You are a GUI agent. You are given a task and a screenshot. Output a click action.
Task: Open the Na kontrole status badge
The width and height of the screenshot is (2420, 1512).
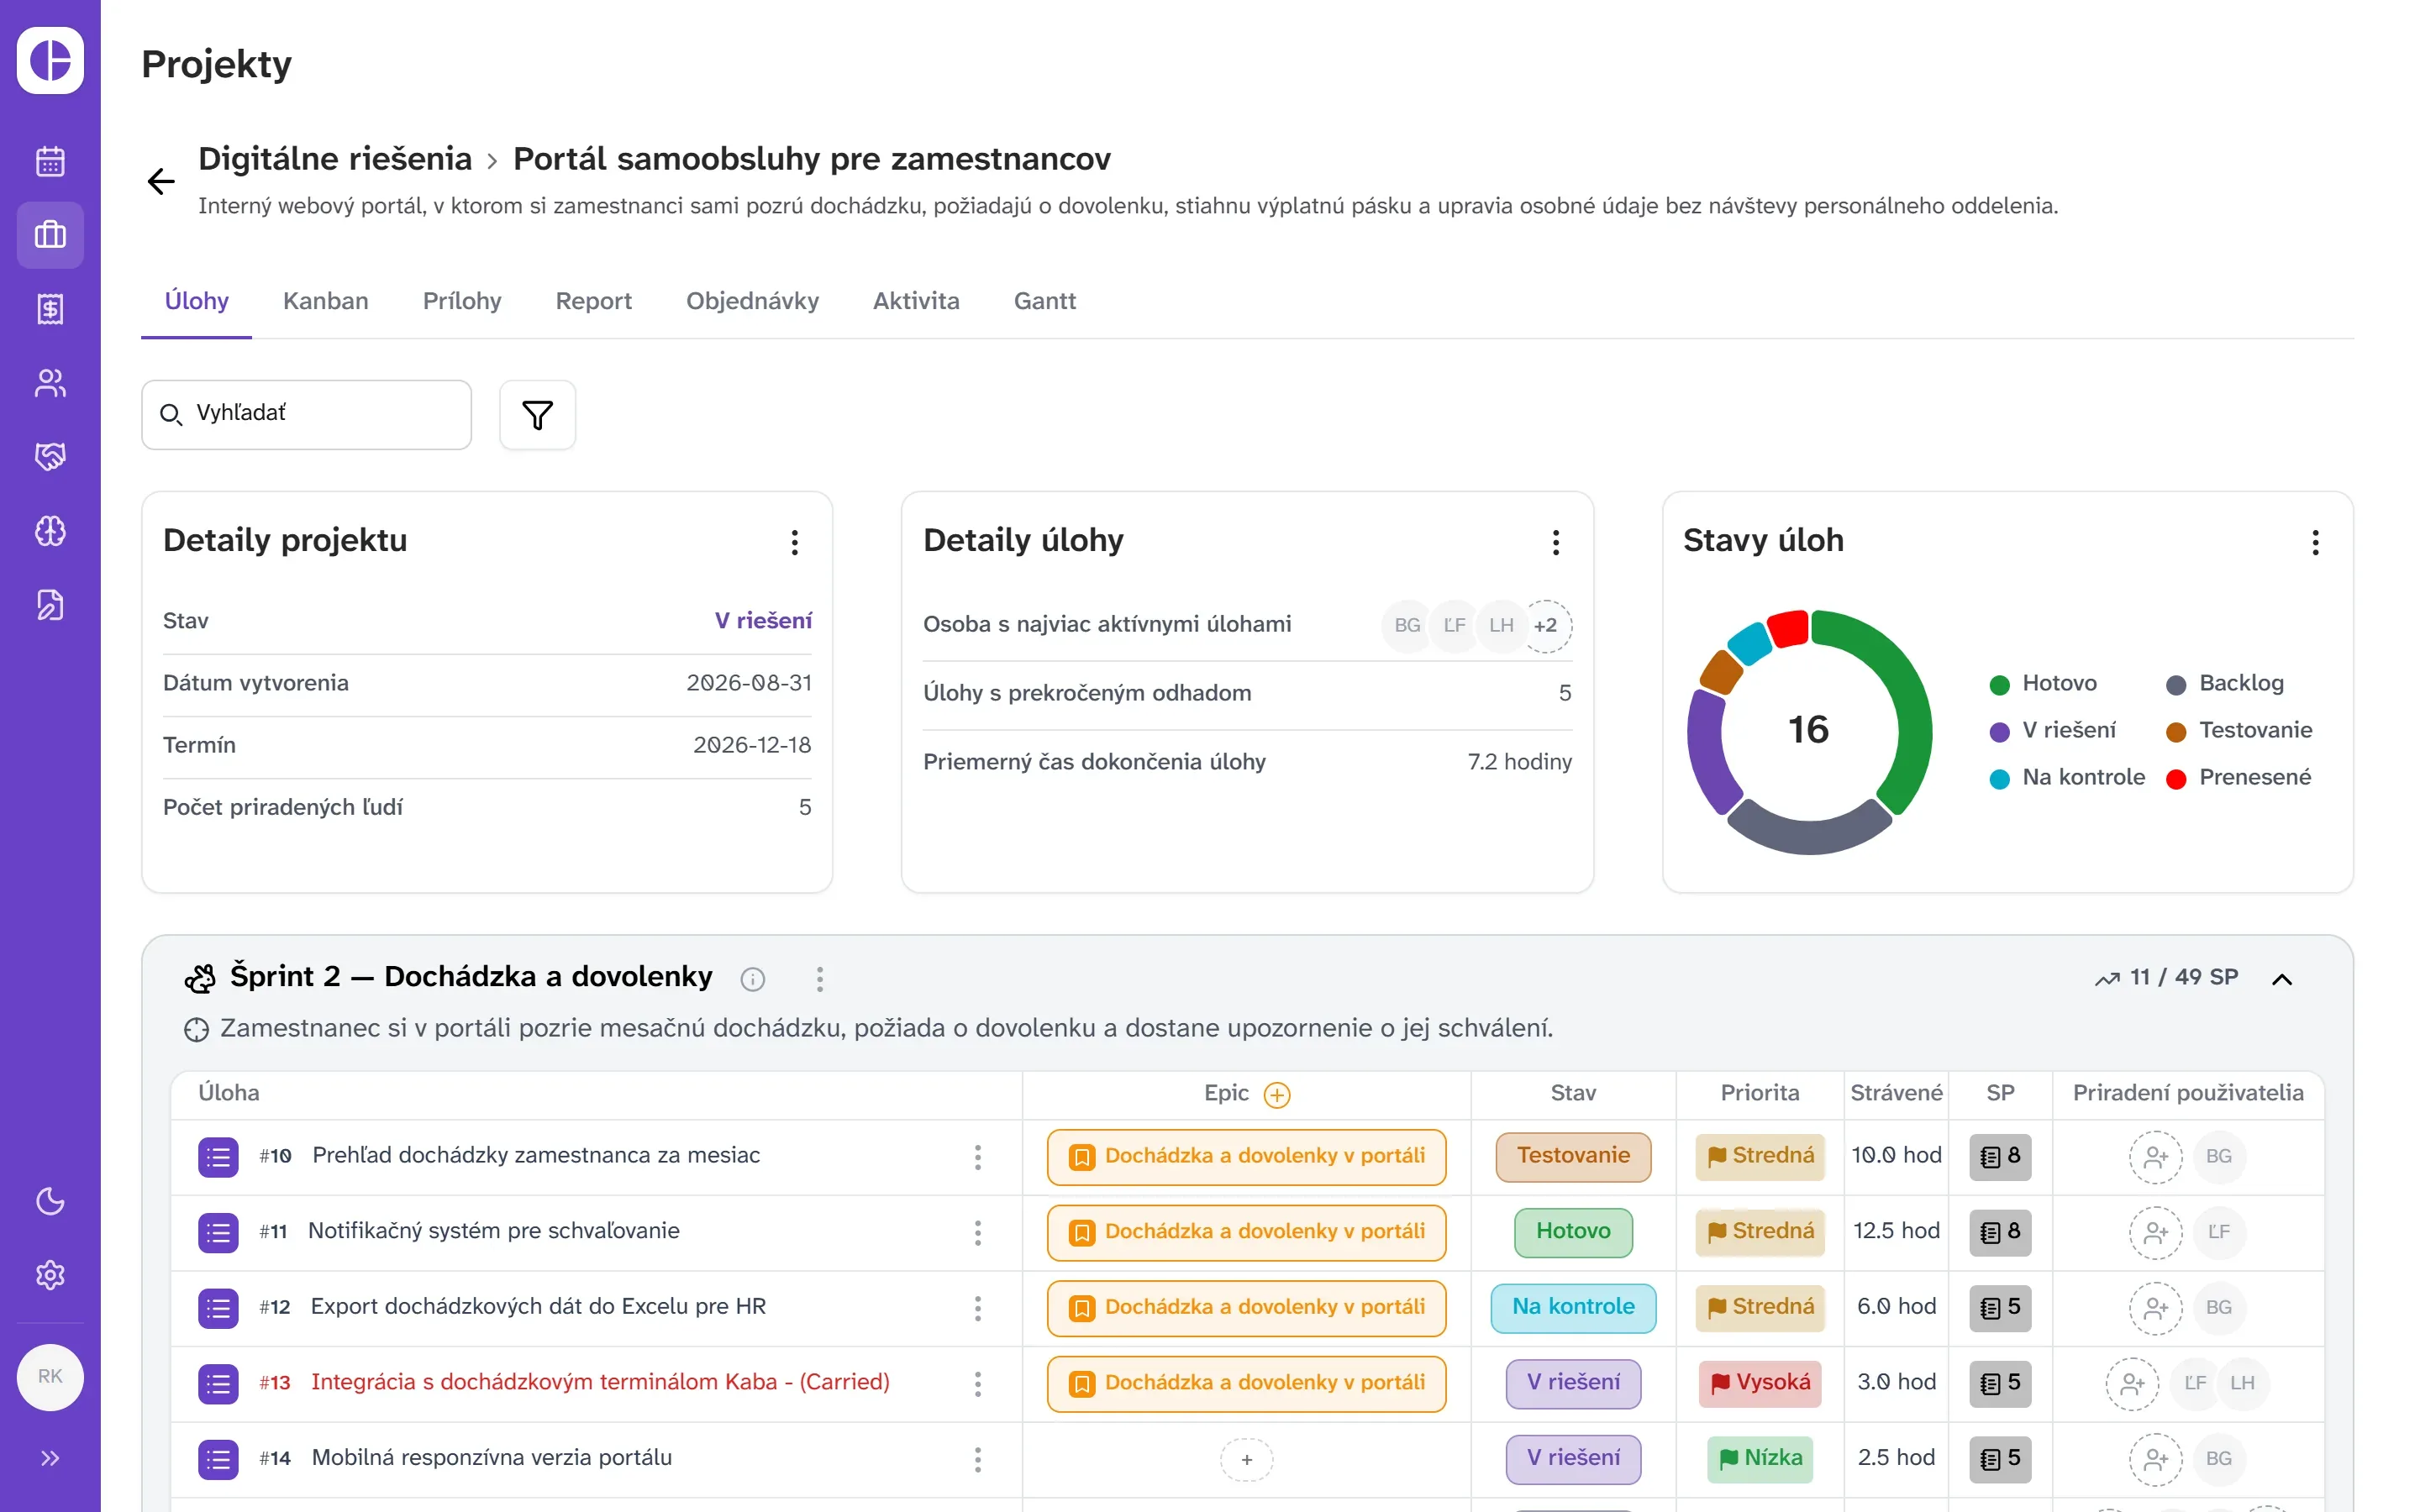(1573, 1307)
